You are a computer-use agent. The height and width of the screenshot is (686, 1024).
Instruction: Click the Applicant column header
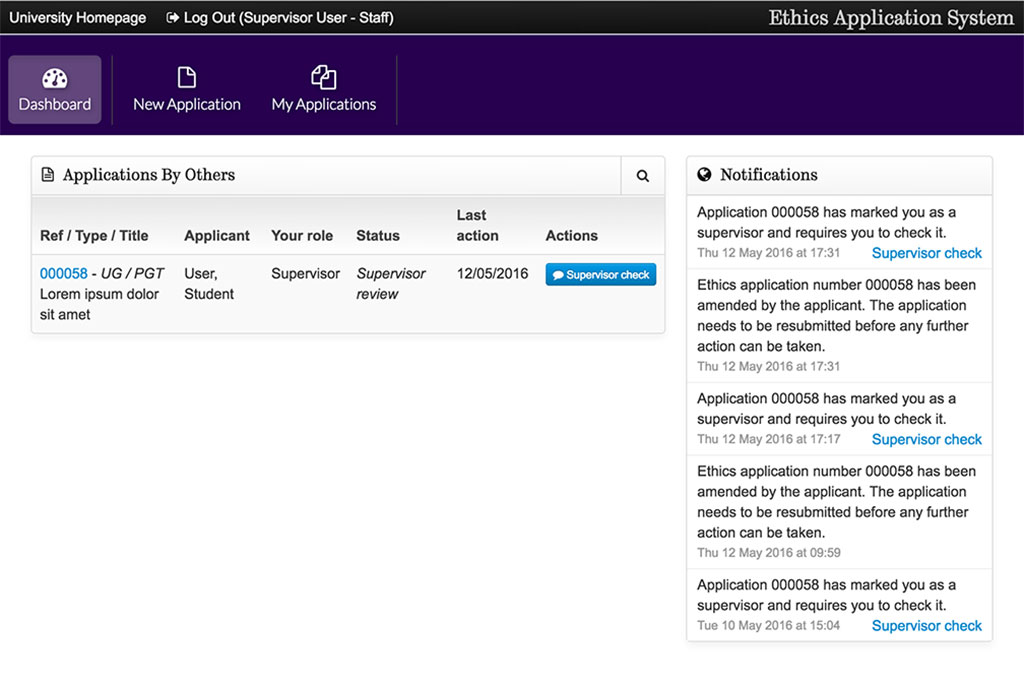tap(217, 236)
